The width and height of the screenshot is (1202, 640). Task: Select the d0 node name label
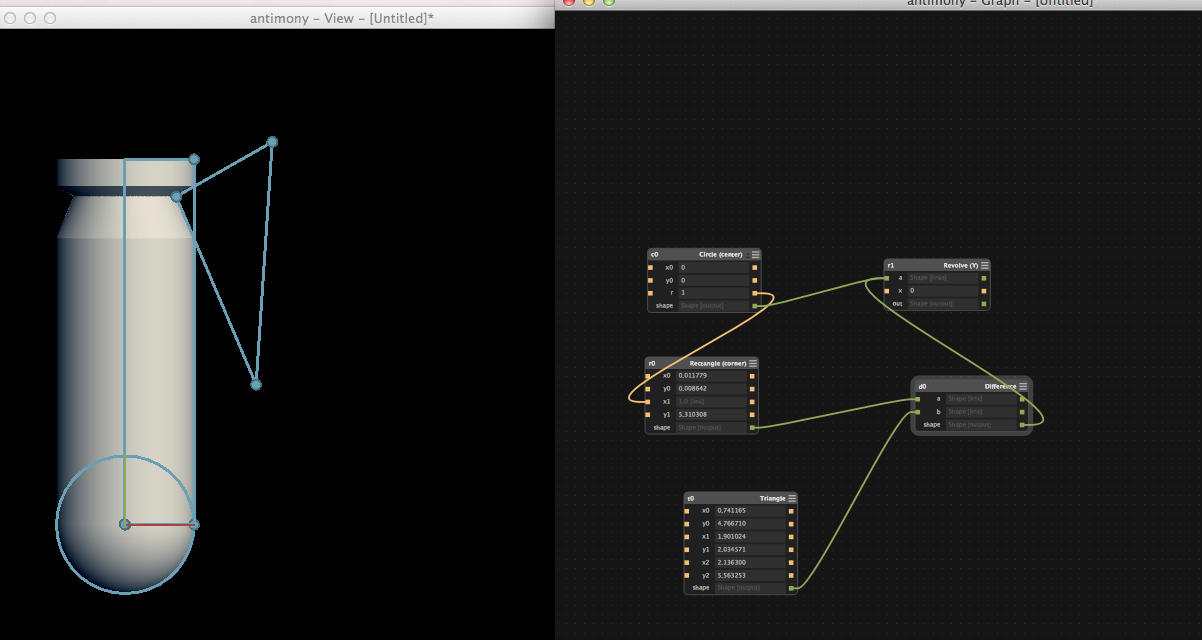click(922, 386)
